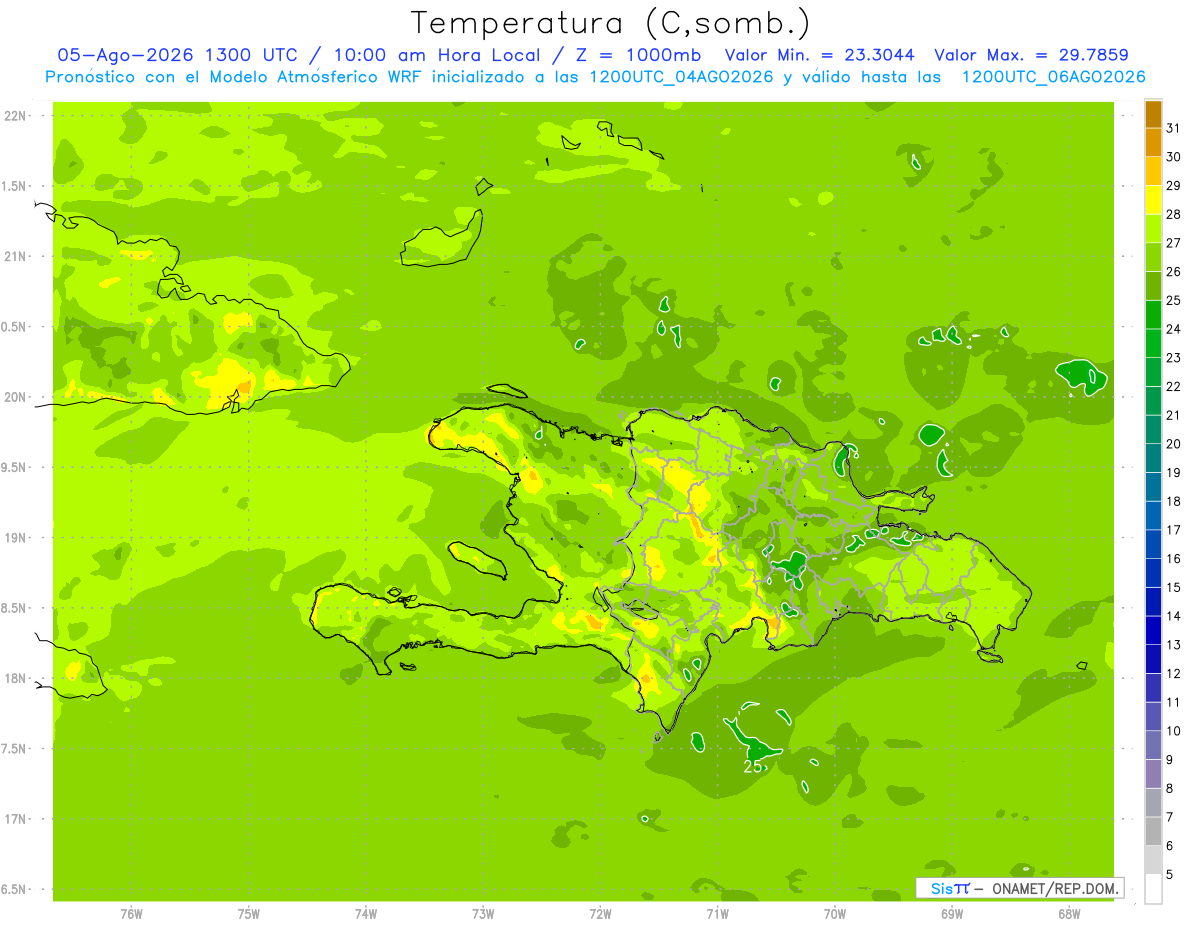Image resolution: width=1200 pixels, height=927 pixels.
Task: Click the 9–10 colorbar segment
Action: [1153, 745]
